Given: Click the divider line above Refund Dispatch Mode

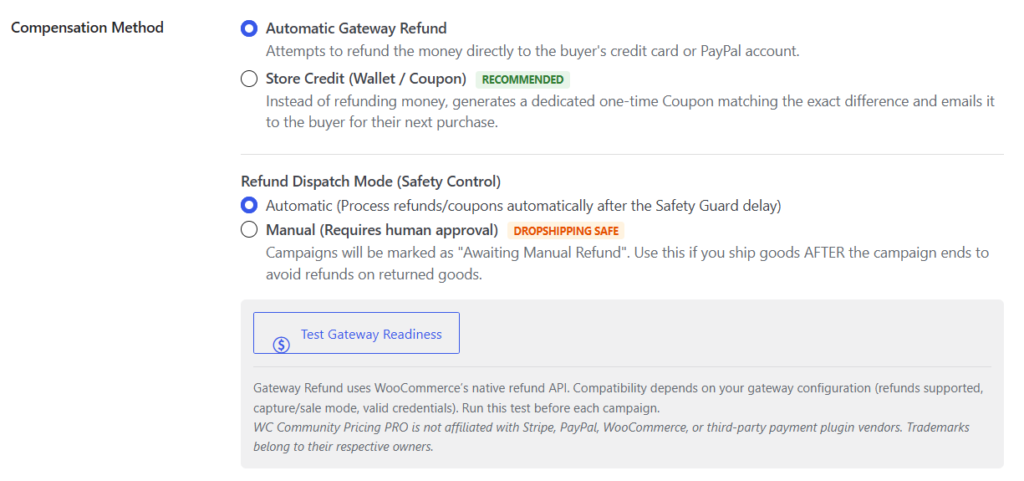Looking at the screenshot, I should [x=622, y=155].
